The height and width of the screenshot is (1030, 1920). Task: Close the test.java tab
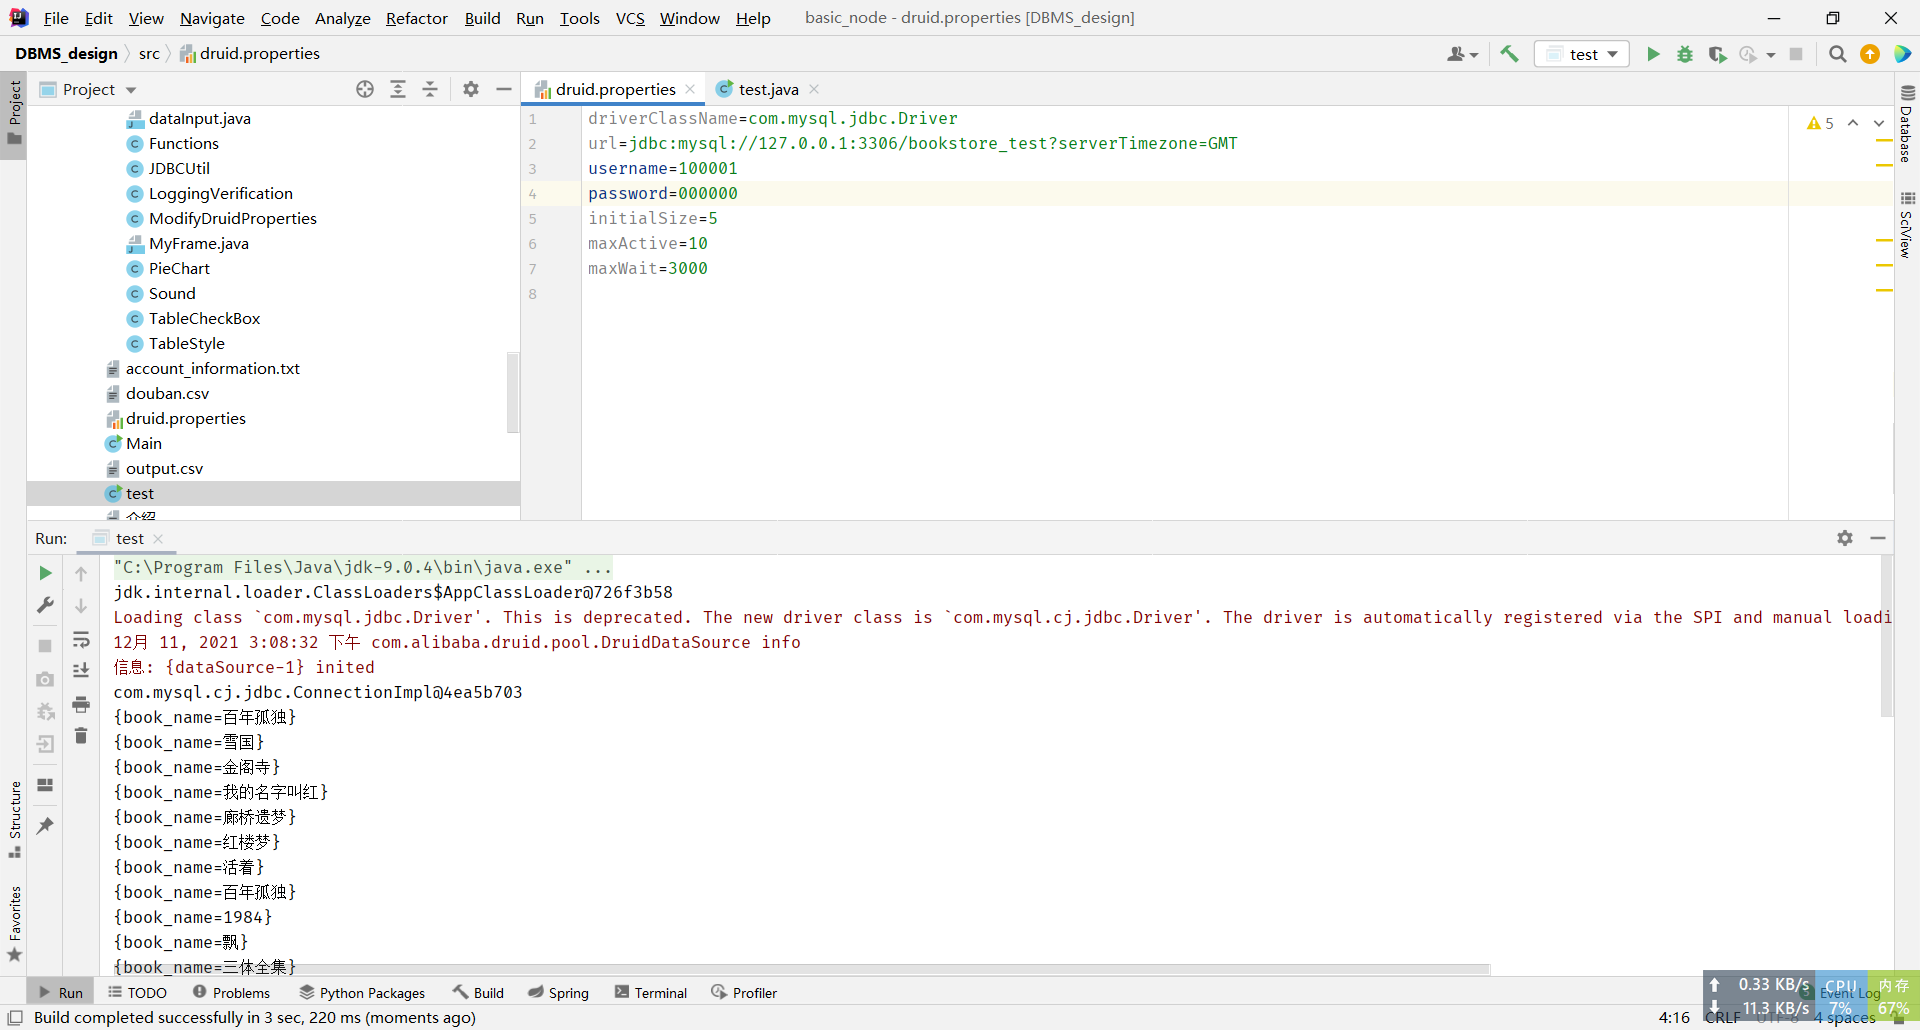(x=814, y=89)
